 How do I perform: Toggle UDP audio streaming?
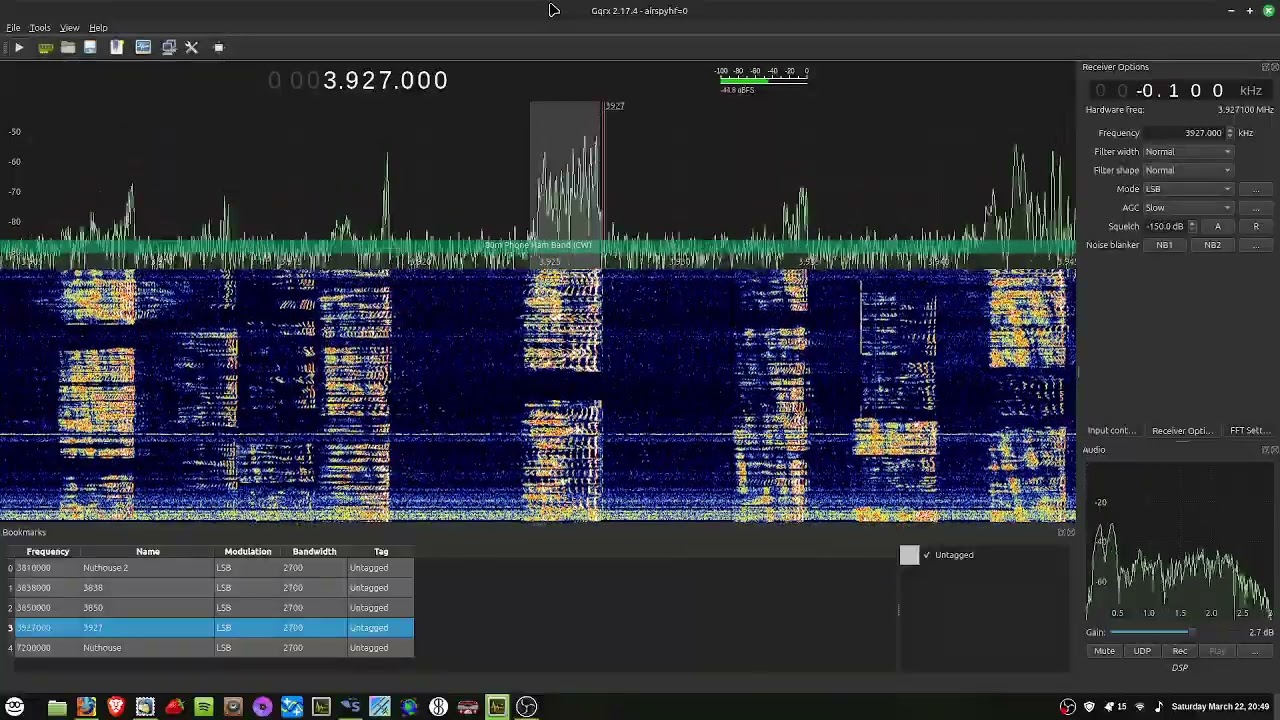click(1142, 651)
